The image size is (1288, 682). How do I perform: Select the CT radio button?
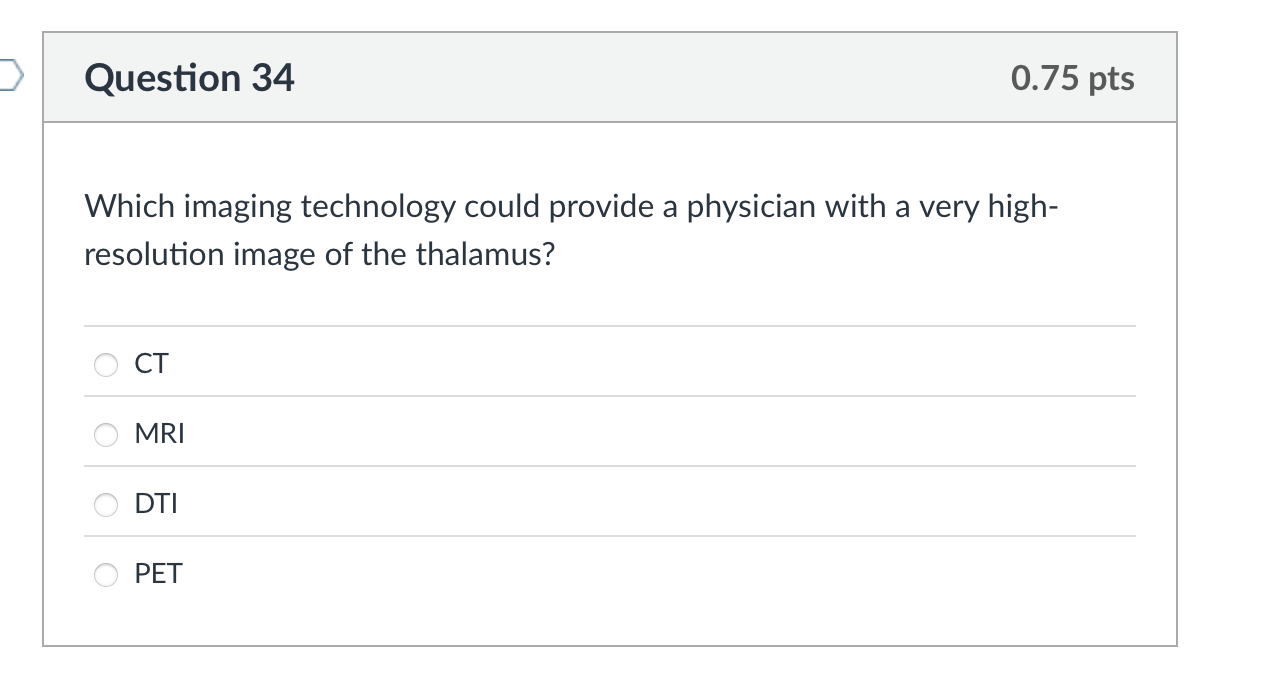[x=106, y=364]
